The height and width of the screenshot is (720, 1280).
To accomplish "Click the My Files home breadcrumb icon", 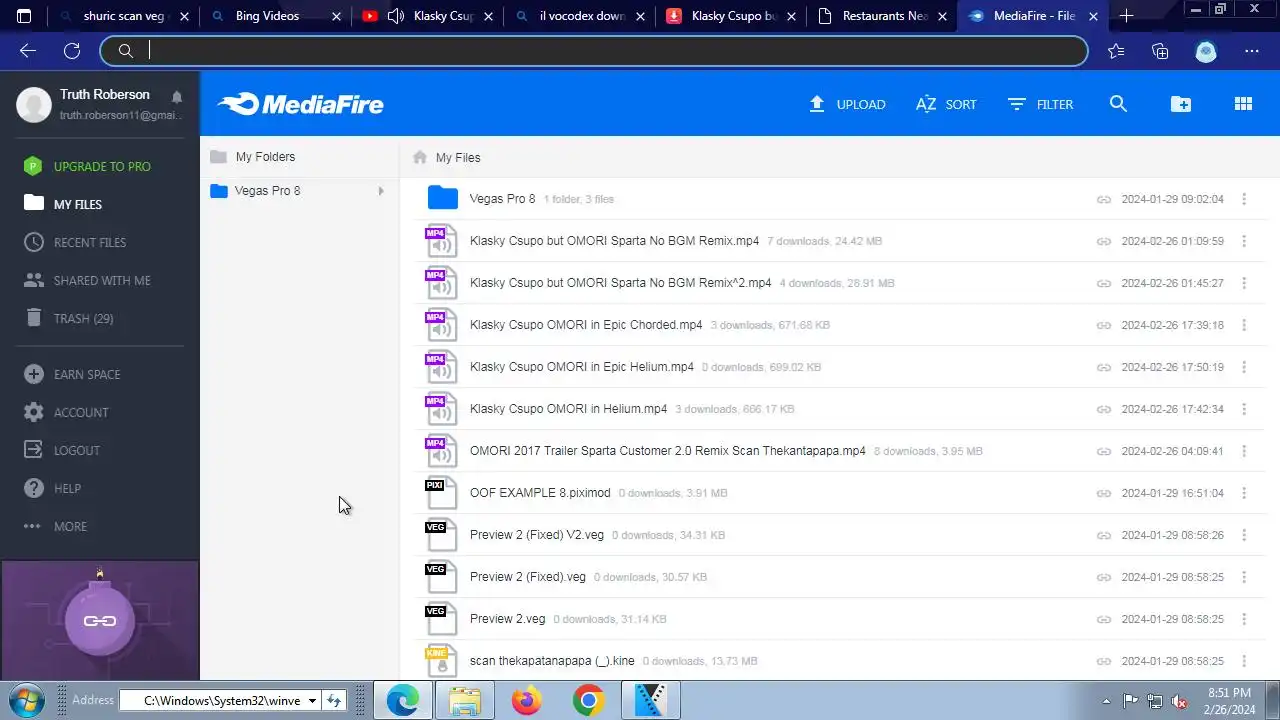I will click(x=420, y=157).
